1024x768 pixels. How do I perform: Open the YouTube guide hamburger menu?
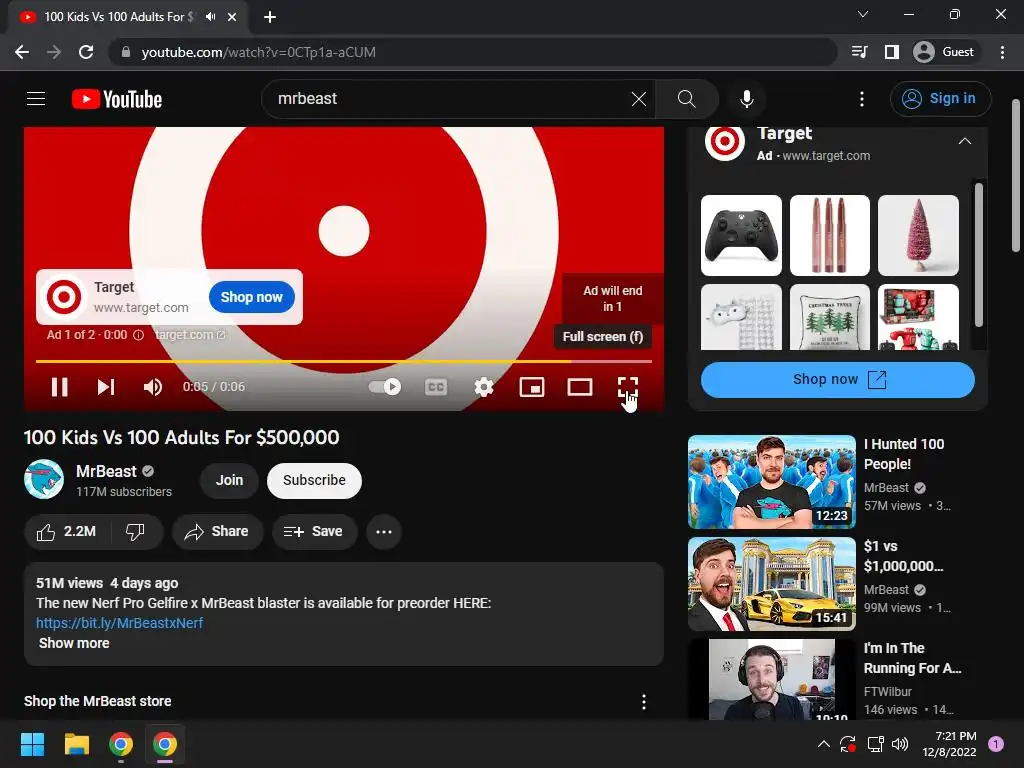tap(36, 99)
